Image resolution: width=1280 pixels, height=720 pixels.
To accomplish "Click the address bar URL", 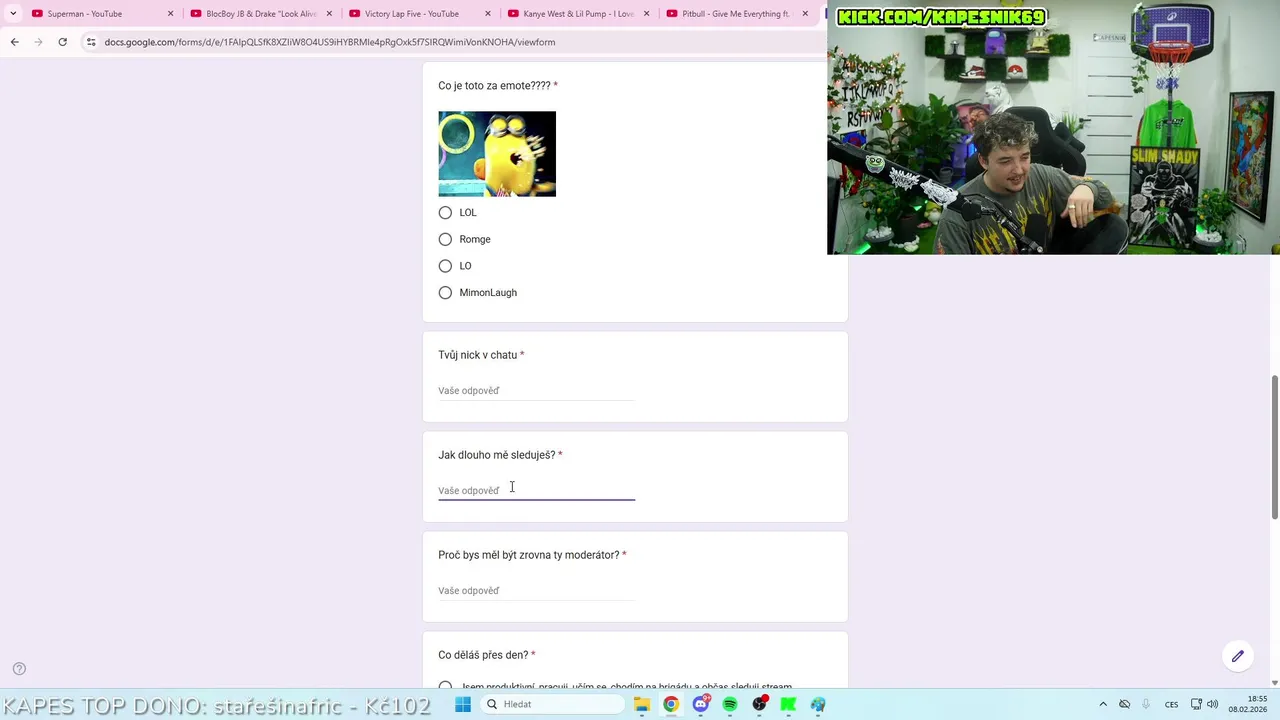I will (330, 42).
